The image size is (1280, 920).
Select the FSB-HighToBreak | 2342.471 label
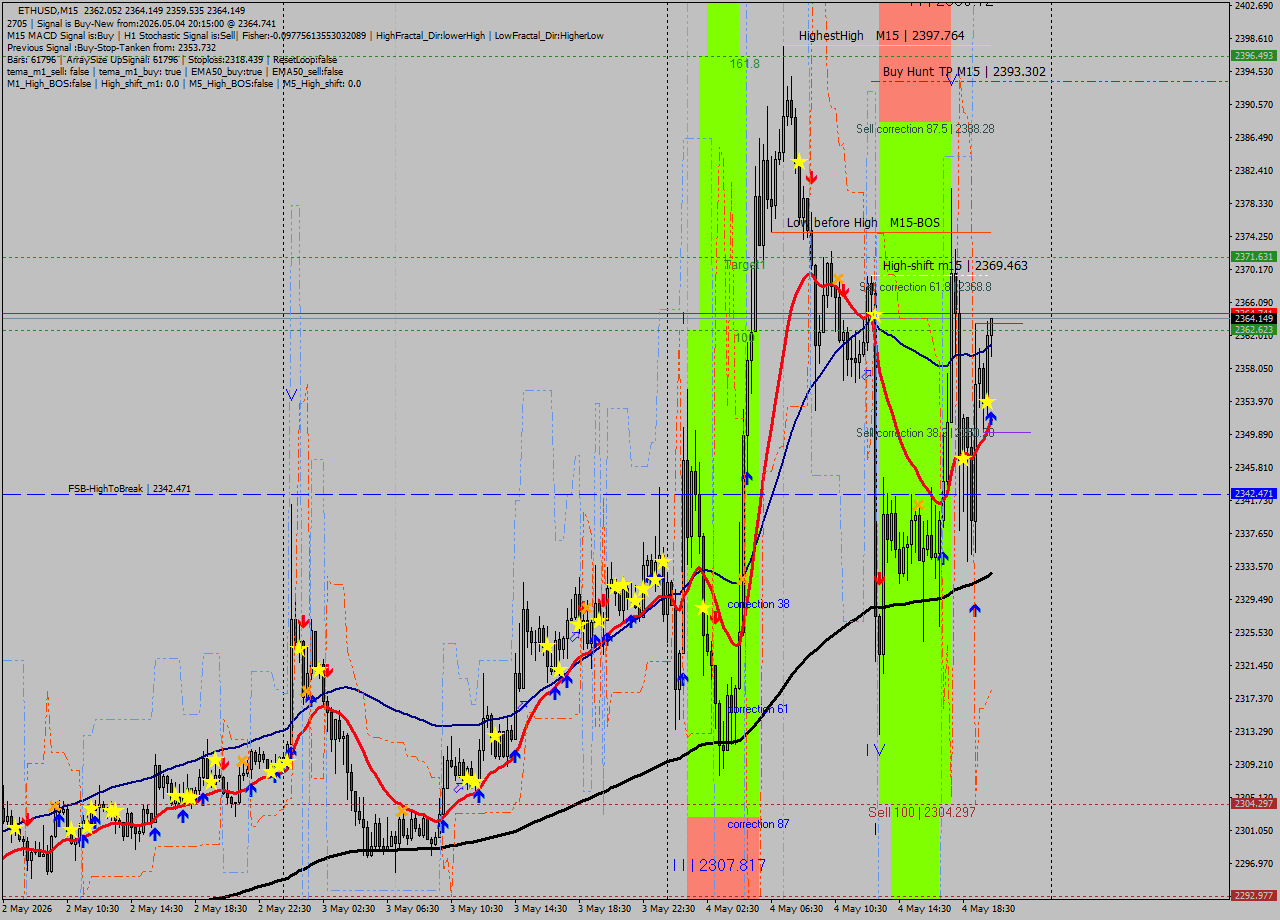(x=129, y=488)
